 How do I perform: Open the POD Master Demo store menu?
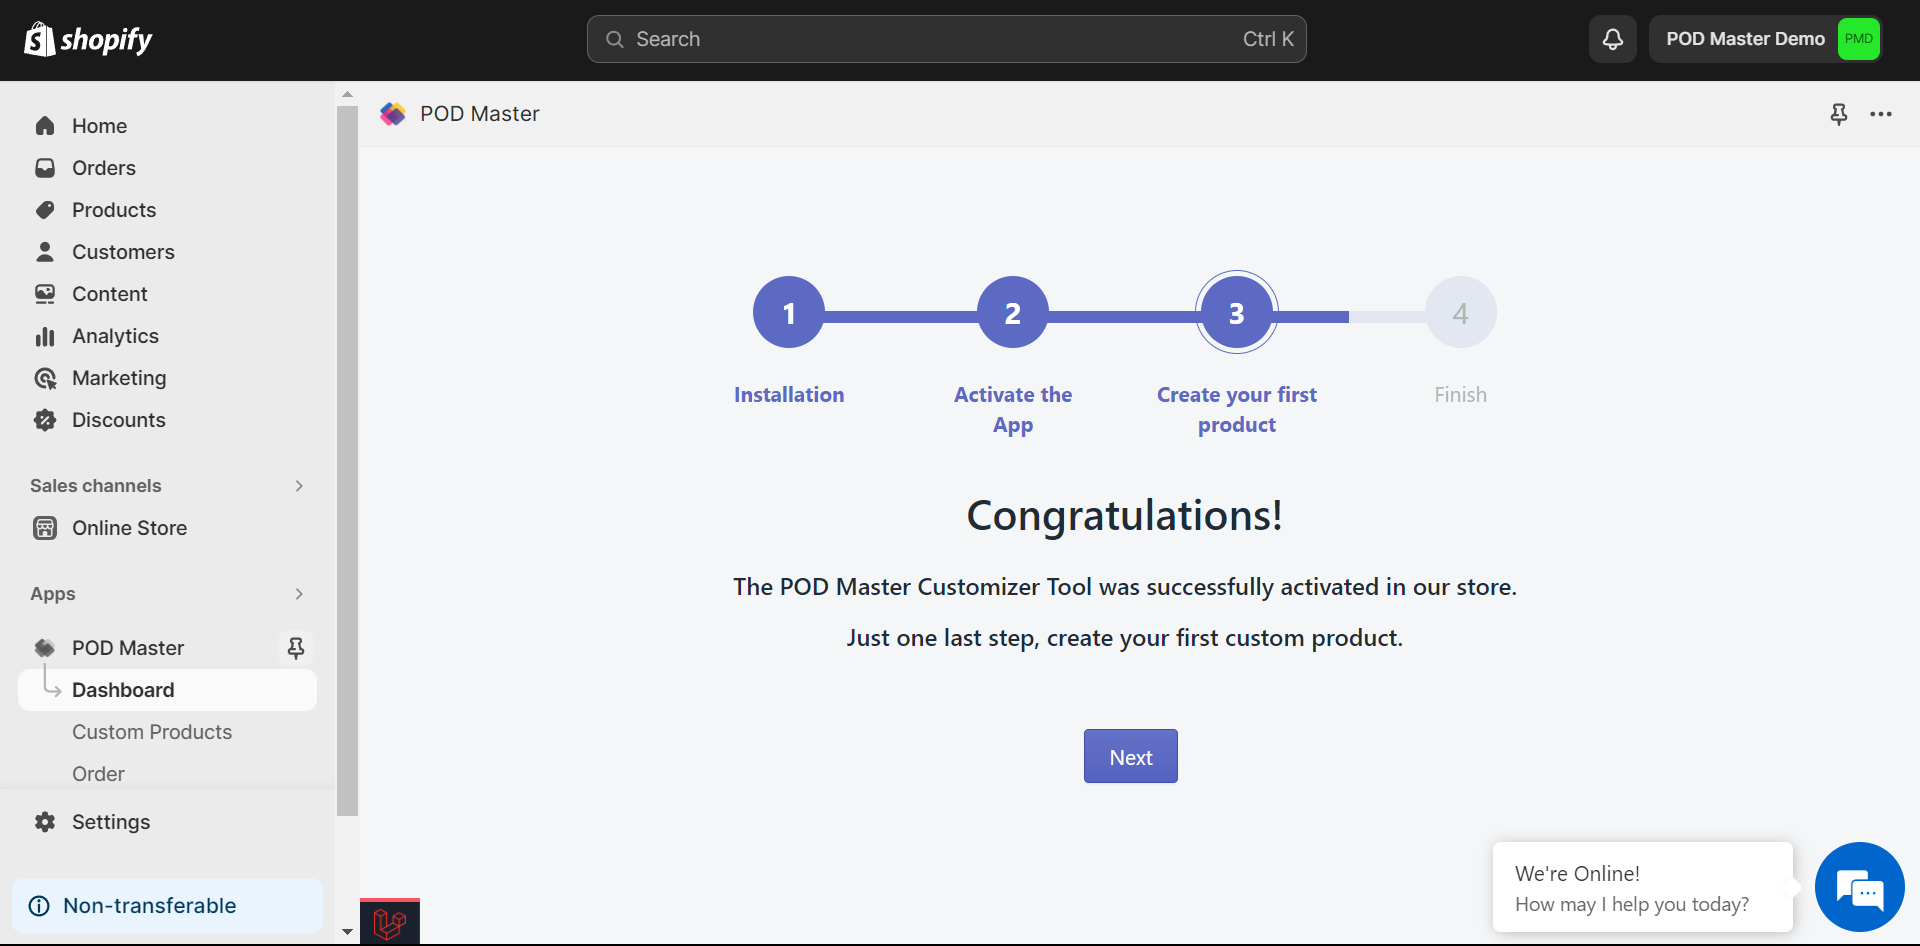pos(1765,39)
